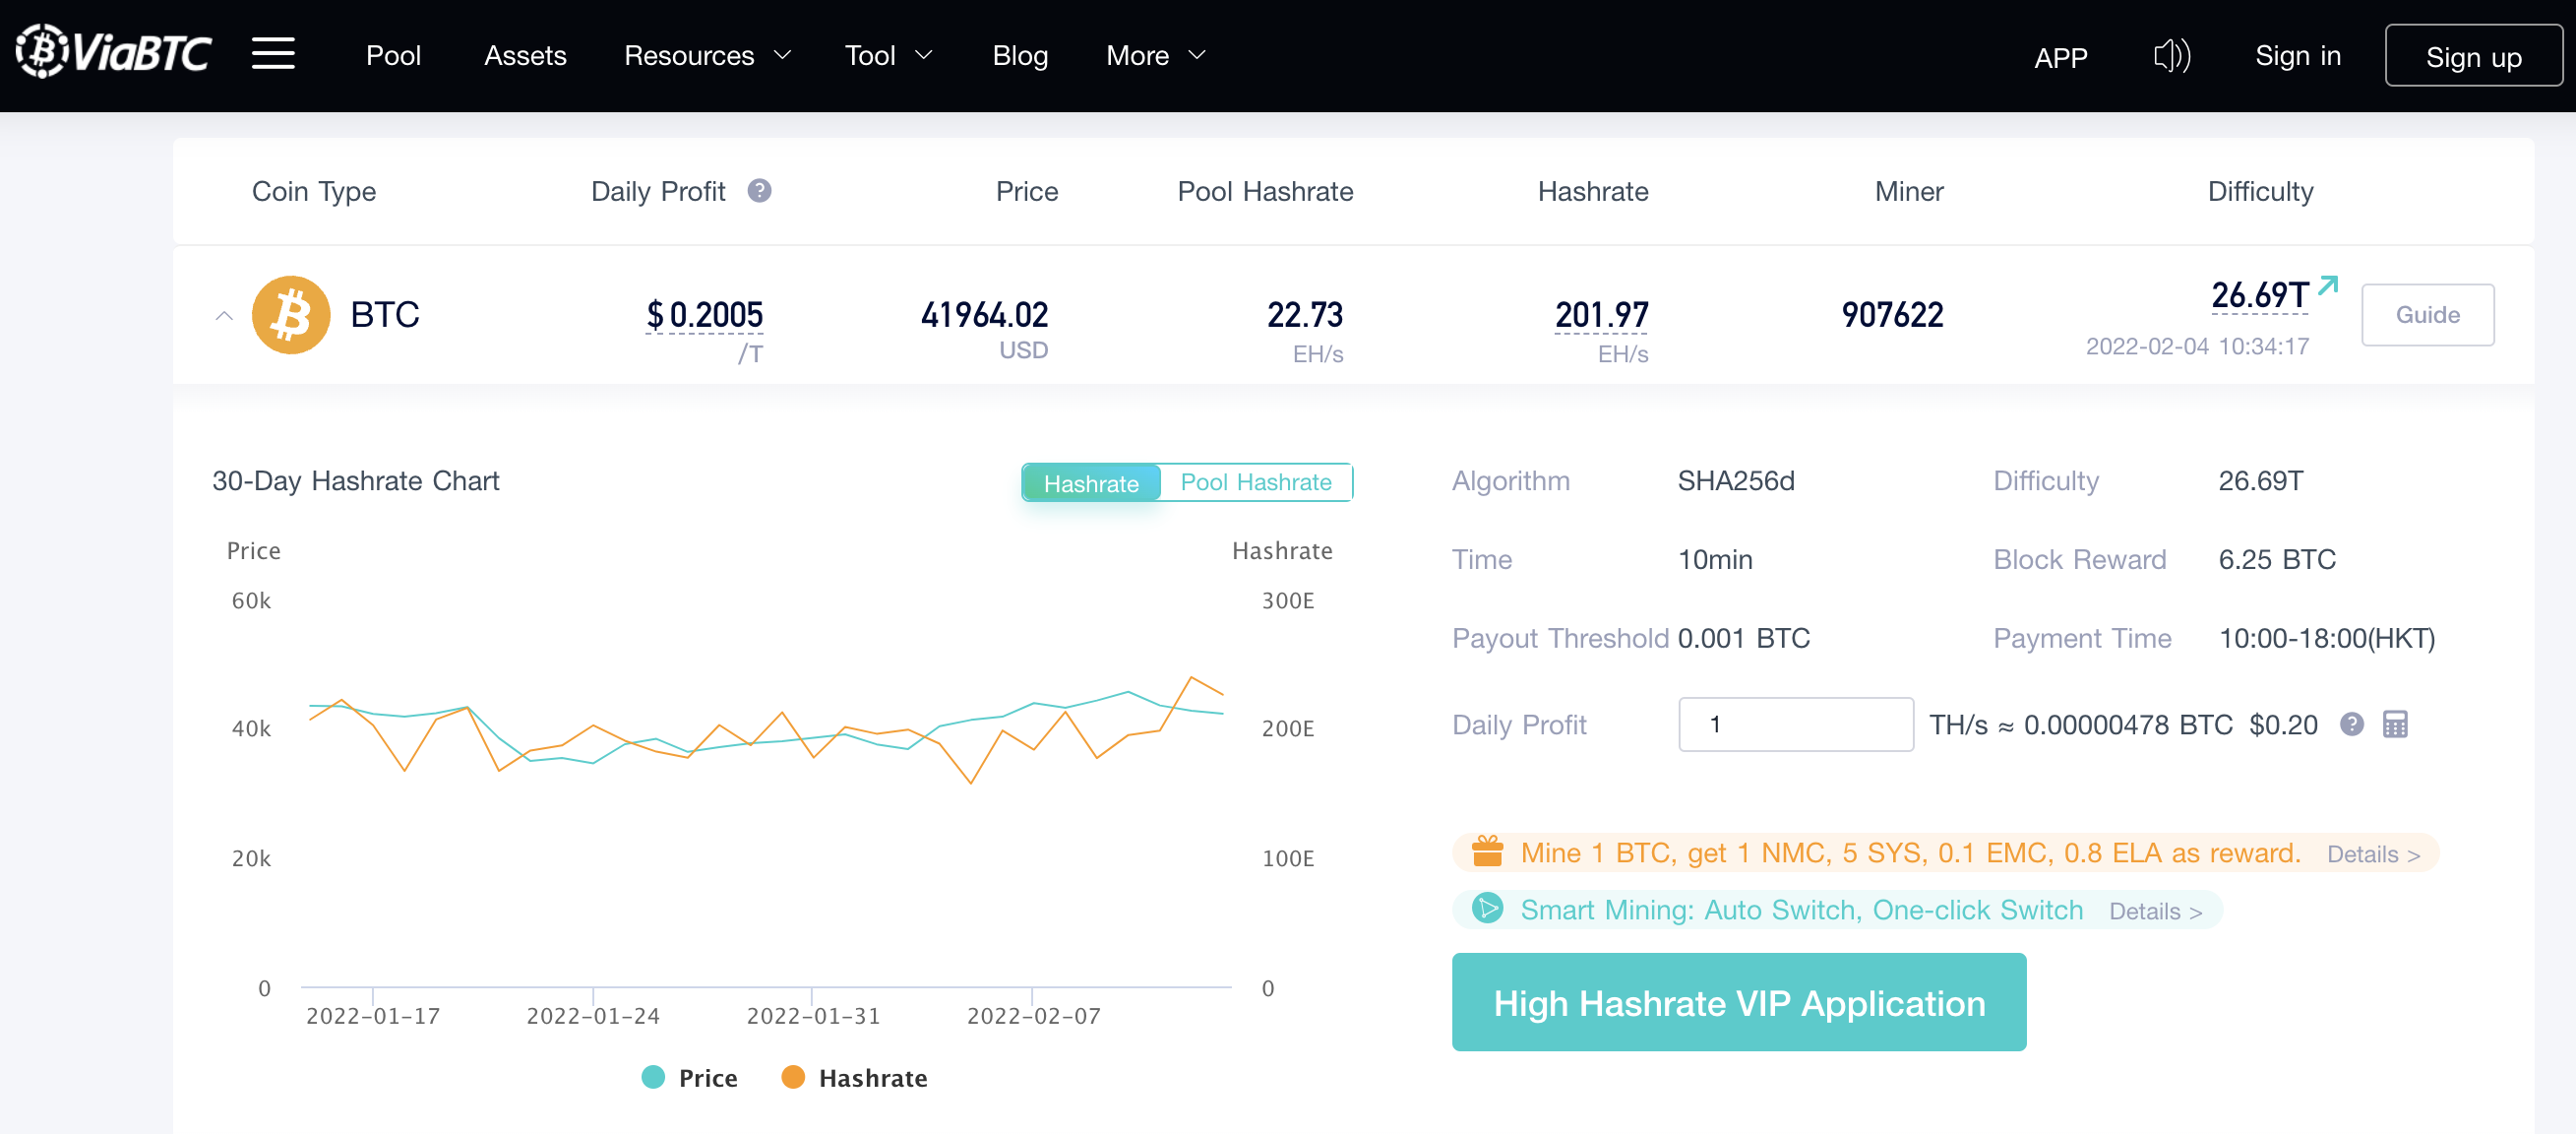Switch chart to Pool Hashrate
Image resolution: width=2576 pixels, height=1134 pixels.
pyautogui.click(x=1255, y=483)
